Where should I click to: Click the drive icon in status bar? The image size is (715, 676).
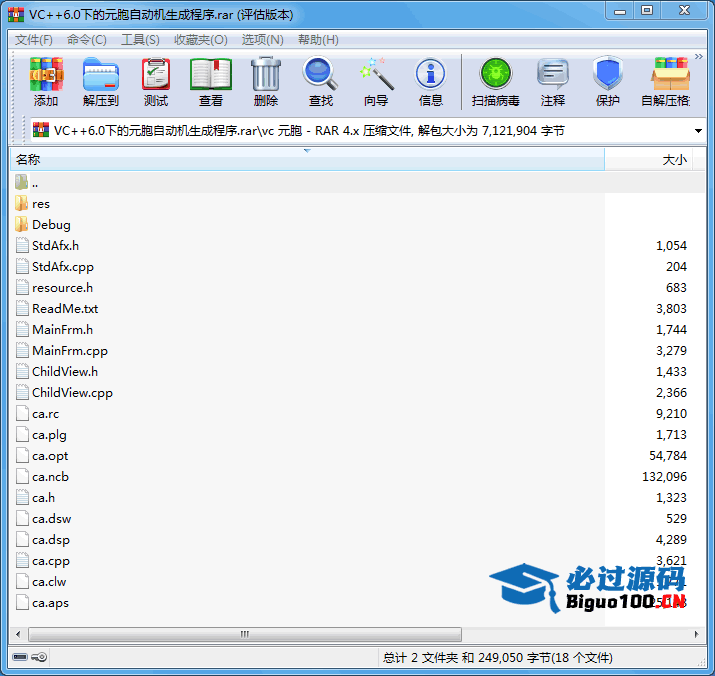click(20, 657)
